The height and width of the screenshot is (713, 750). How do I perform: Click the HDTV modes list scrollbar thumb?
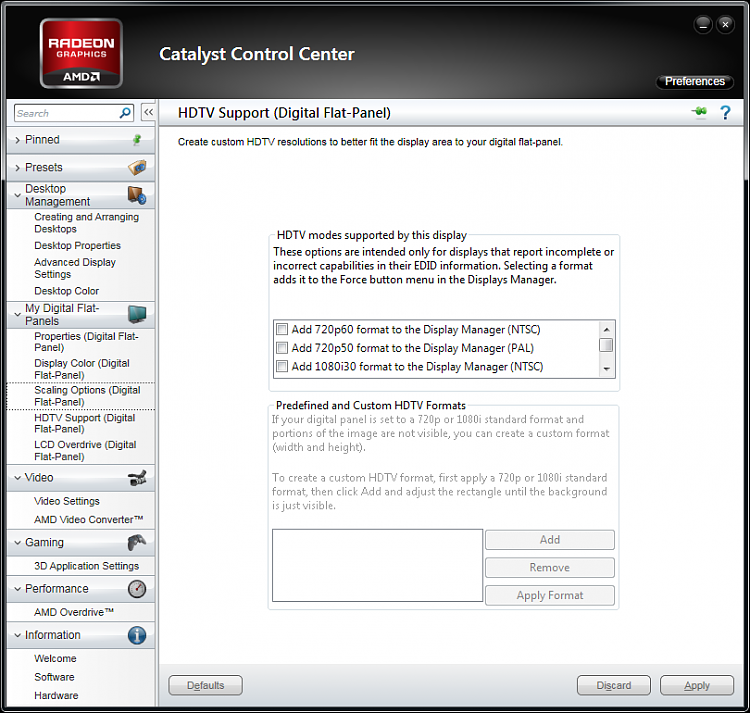click(x=607, y=345)
